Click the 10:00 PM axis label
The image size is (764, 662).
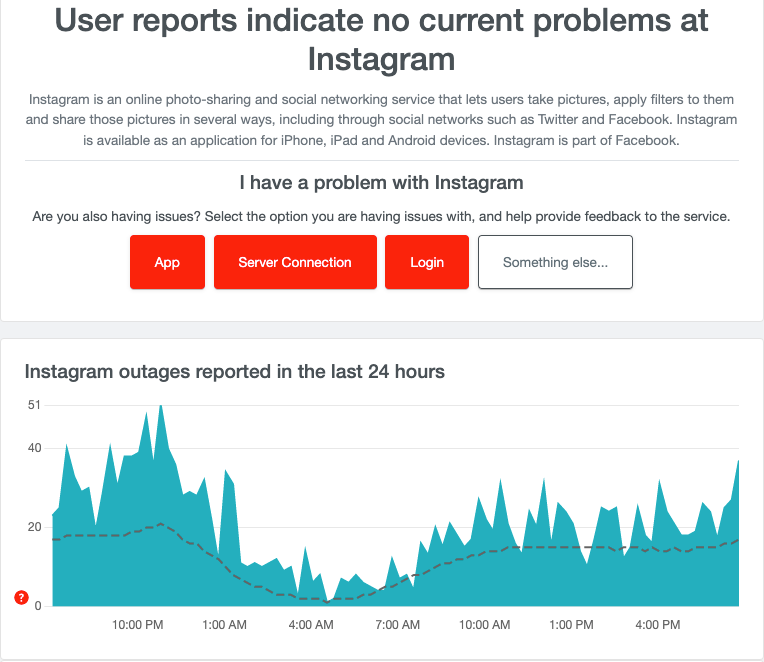137,624
